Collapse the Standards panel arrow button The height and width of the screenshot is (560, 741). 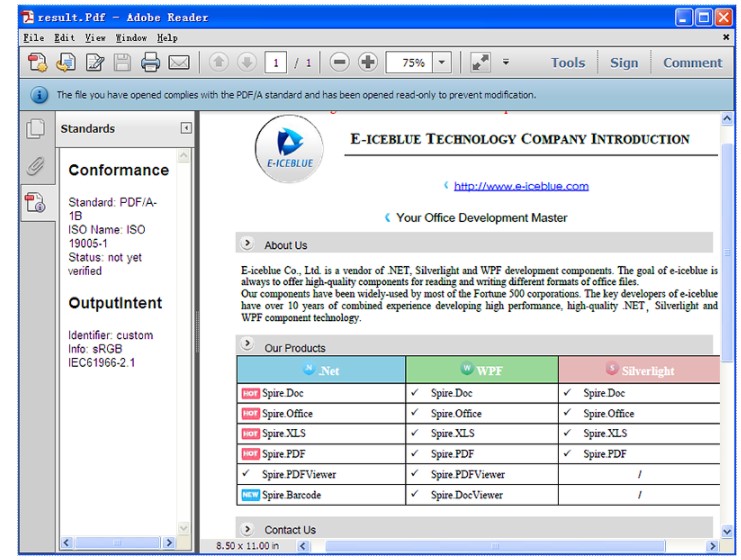tap(186, 128)
